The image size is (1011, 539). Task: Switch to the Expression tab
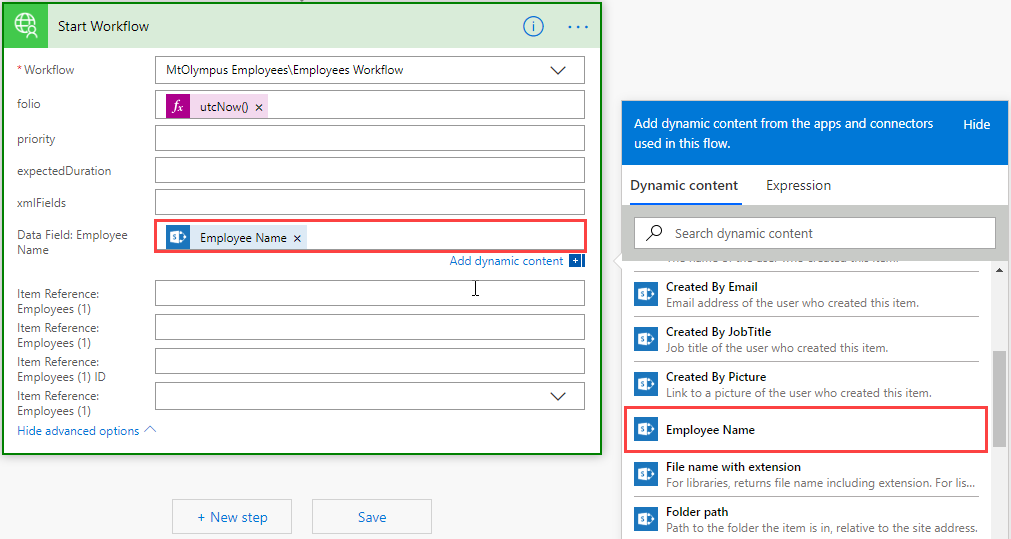[x=798, y=185]
